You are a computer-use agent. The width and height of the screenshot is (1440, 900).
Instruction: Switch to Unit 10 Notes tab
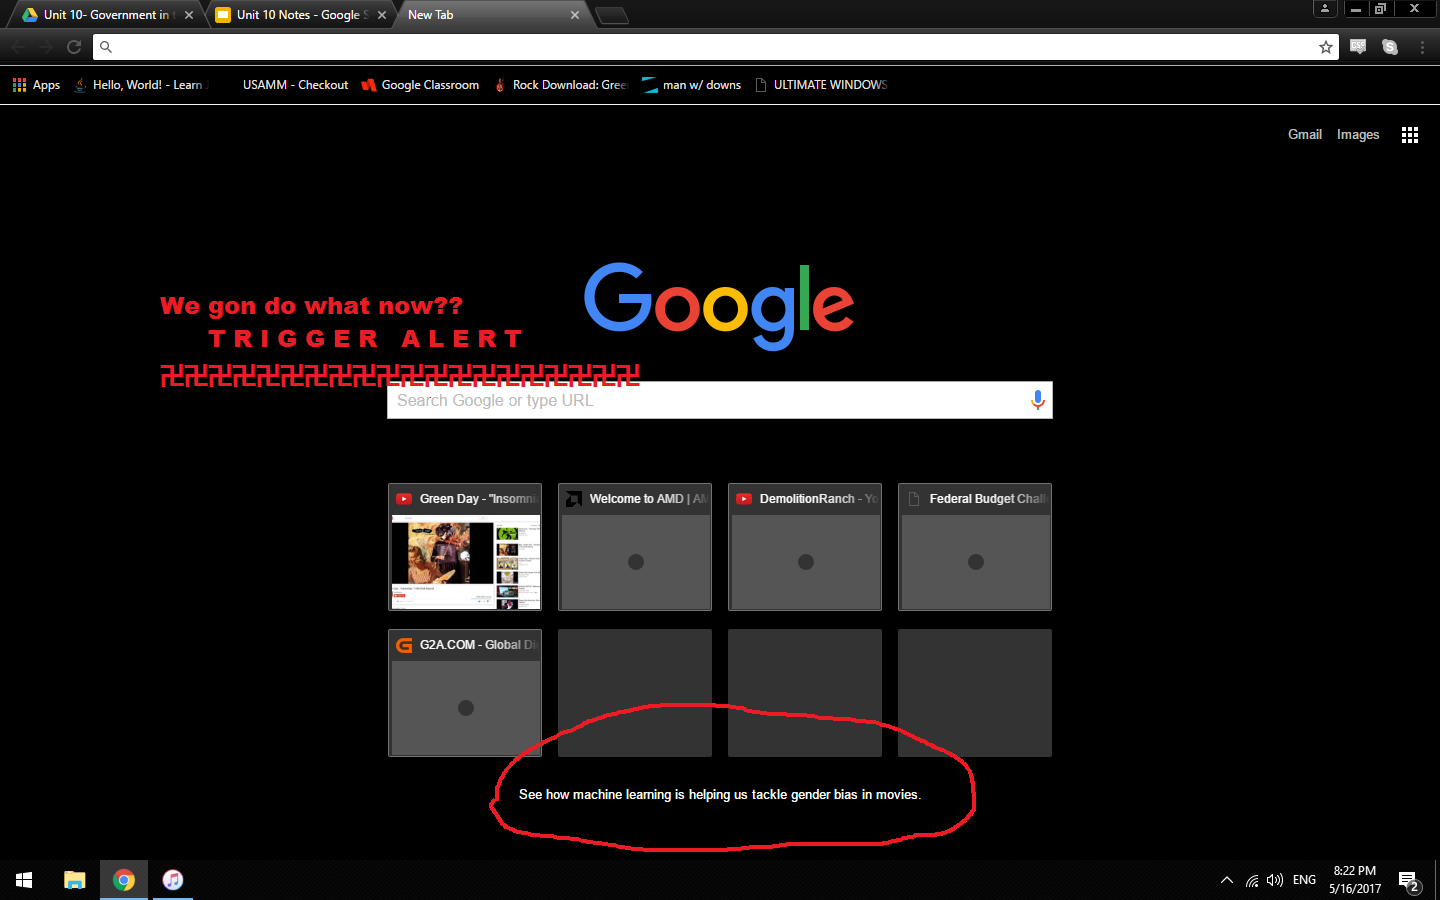pos(300,15)
